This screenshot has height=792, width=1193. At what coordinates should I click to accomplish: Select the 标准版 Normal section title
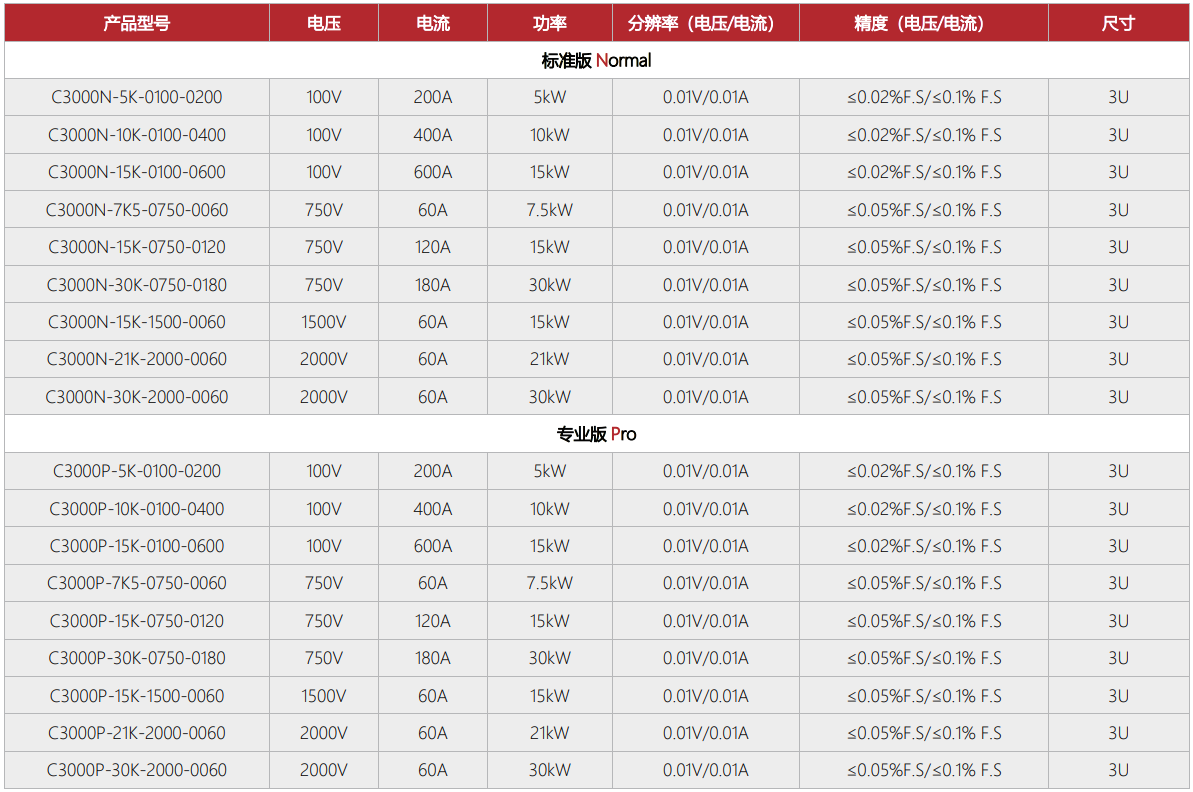pos(596,60)
